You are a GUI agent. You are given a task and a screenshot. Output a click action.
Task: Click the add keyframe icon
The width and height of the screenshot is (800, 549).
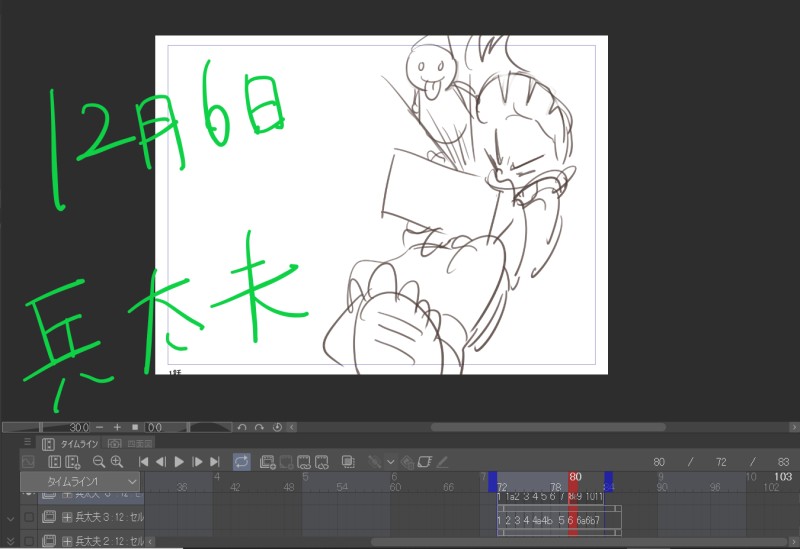pos(407,462)
